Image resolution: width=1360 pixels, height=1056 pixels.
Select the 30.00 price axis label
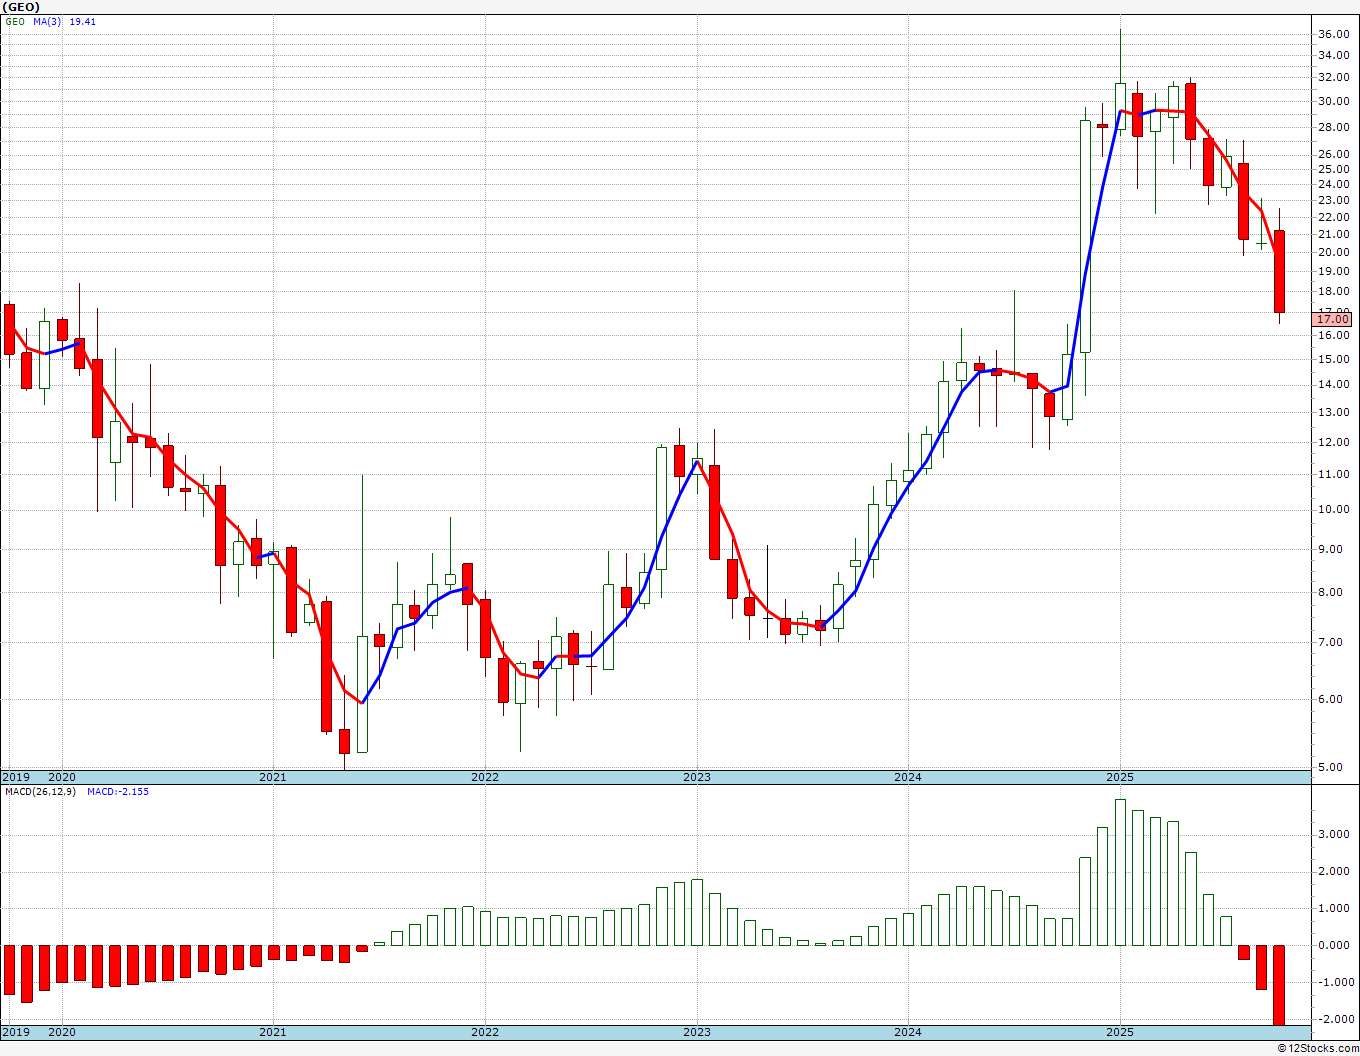tap(1333, 101)
